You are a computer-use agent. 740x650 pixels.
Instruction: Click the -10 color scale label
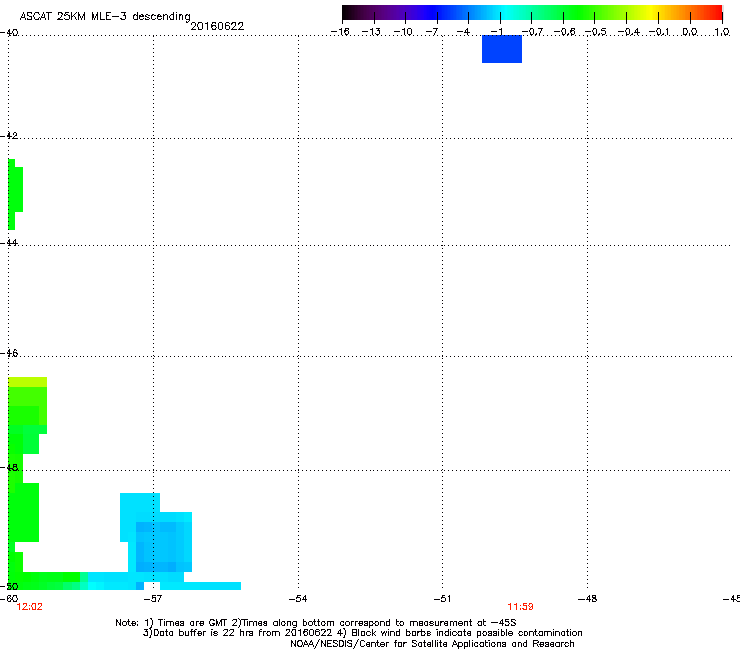(x=403, y=32)
